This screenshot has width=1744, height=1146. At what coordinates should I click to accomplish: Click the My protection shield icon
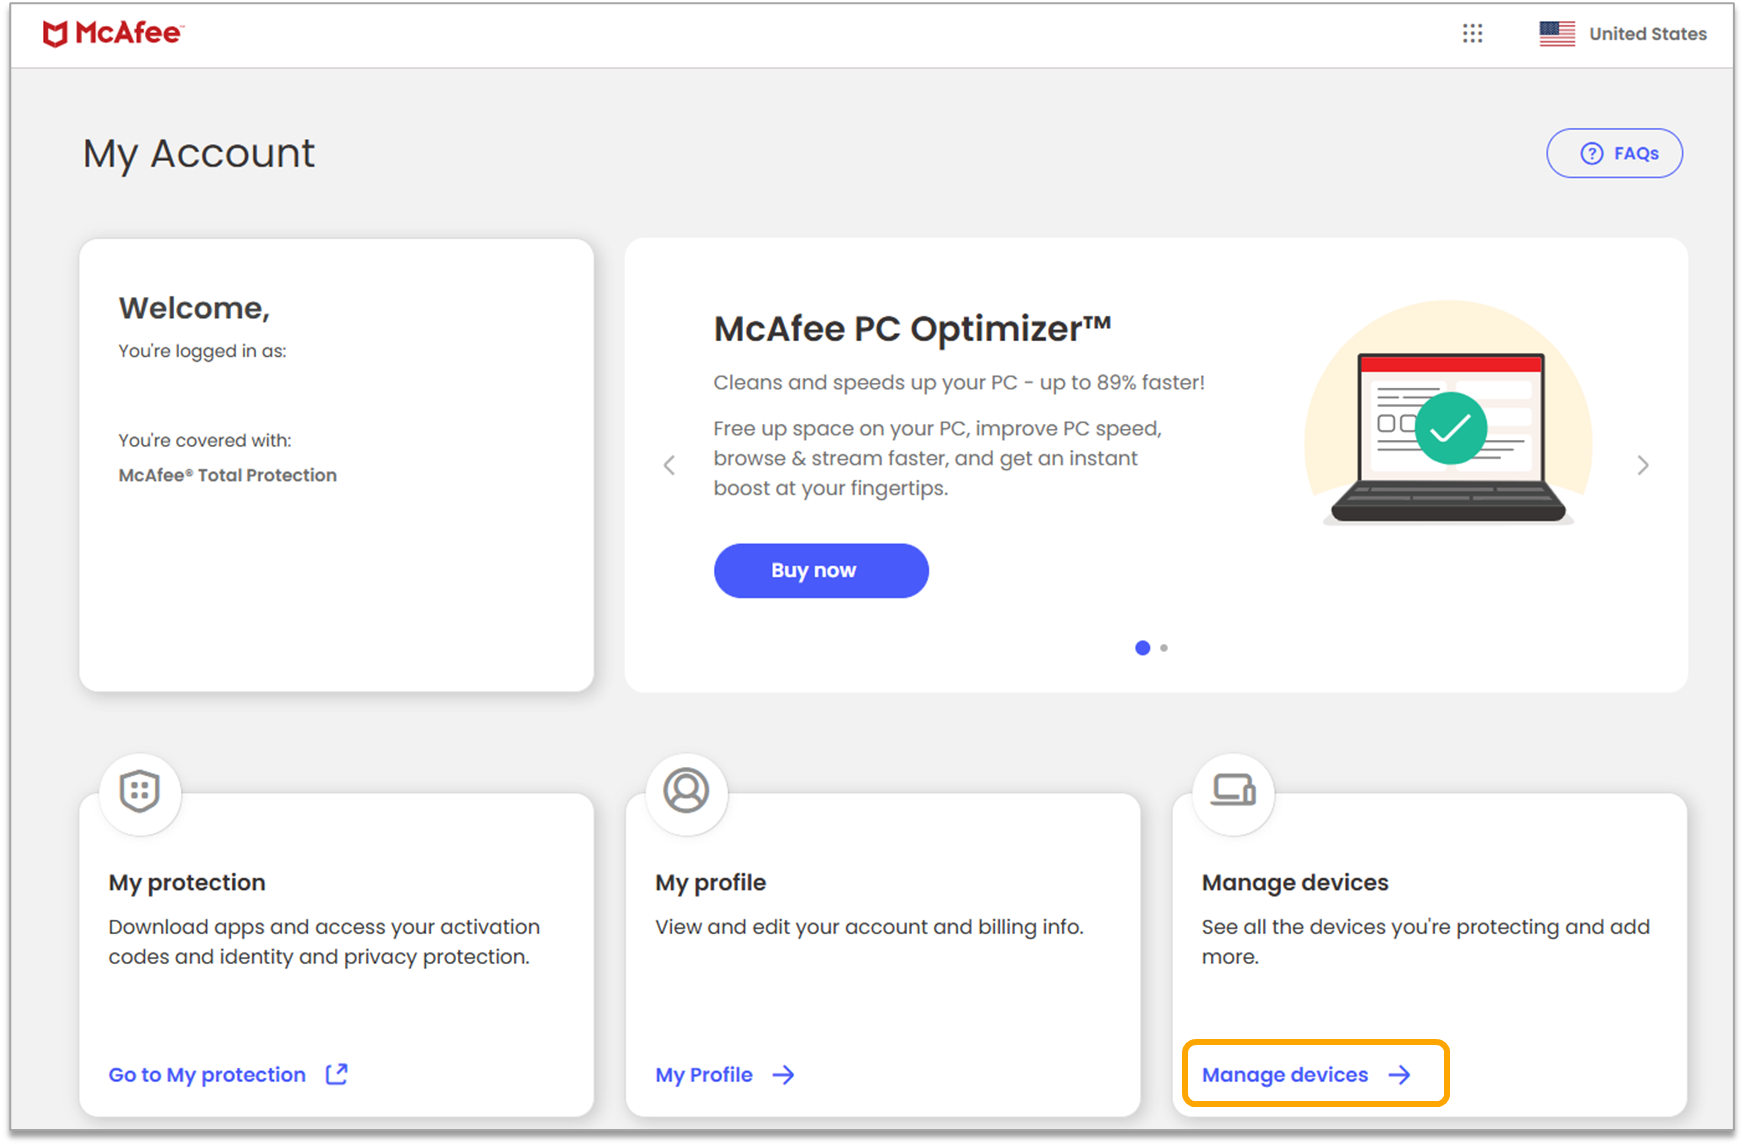click(x=140, y=792)
